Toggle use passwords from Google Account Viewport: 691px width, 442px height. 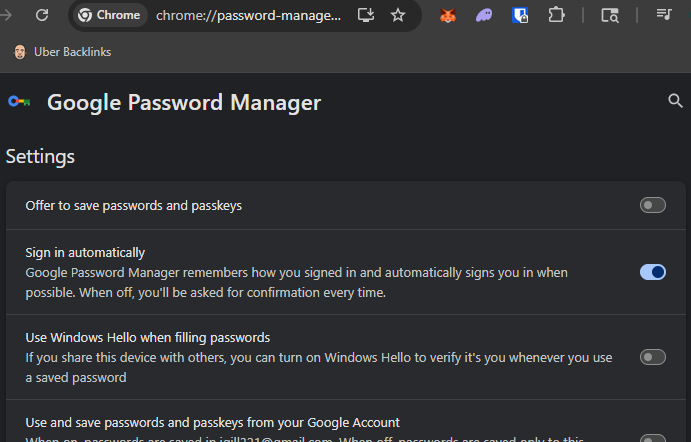tap(652, 436)
